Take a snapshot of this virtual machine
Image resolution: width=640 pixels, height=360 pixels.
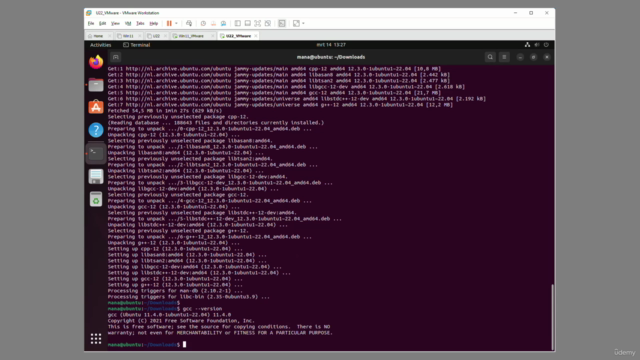(203, 23)
